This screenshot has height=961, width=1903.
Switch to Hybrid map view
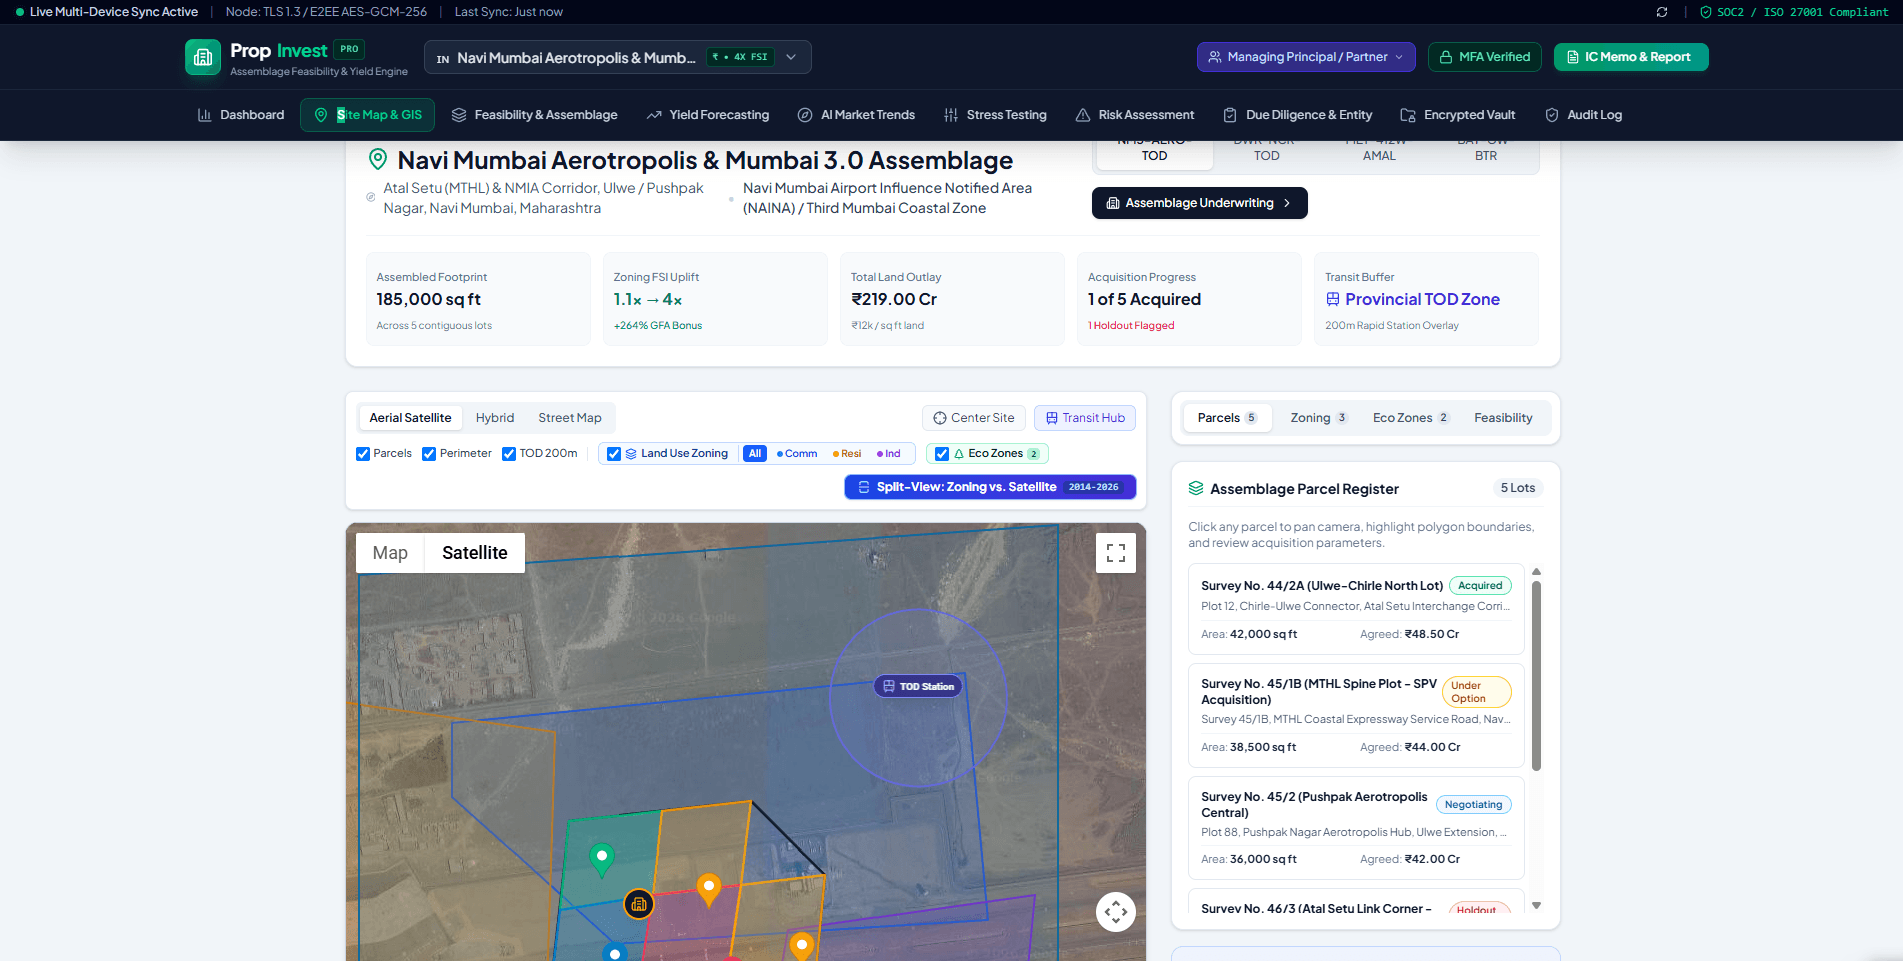pyautogui.click(x=495, y=418)
